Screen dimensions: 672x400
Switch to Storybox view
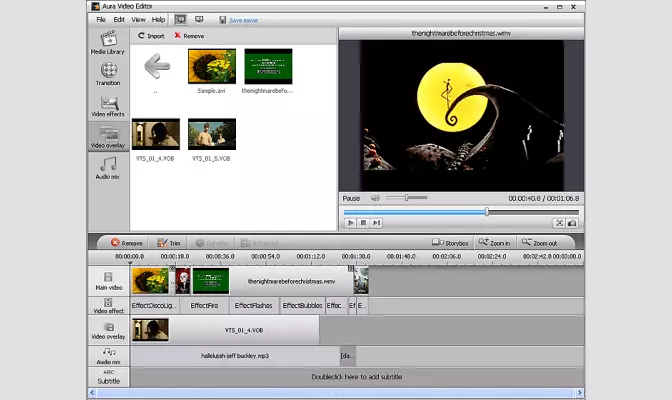pos(450,243)
